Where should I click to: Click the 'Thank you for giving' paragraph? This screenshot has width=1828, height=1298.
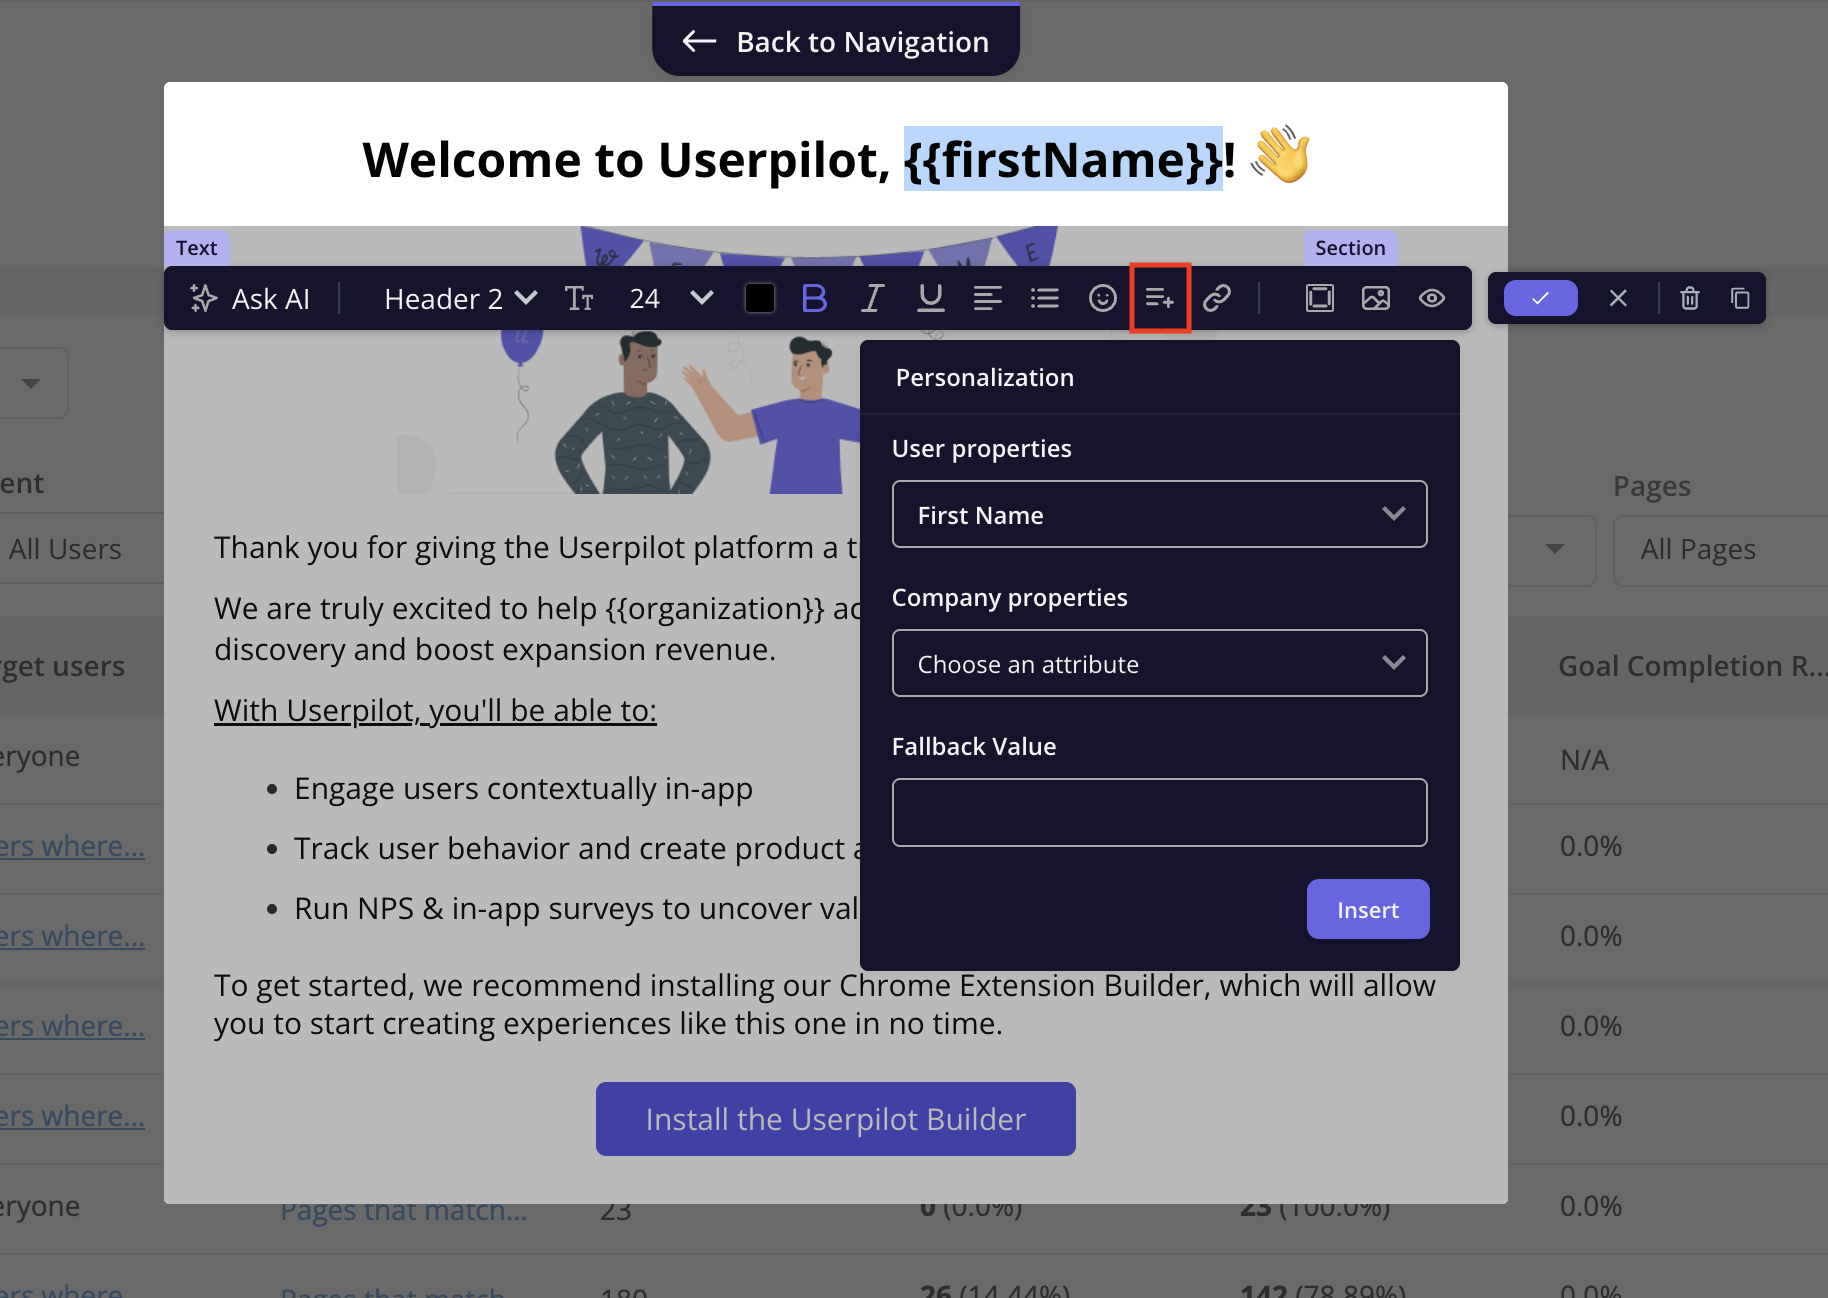536,547
